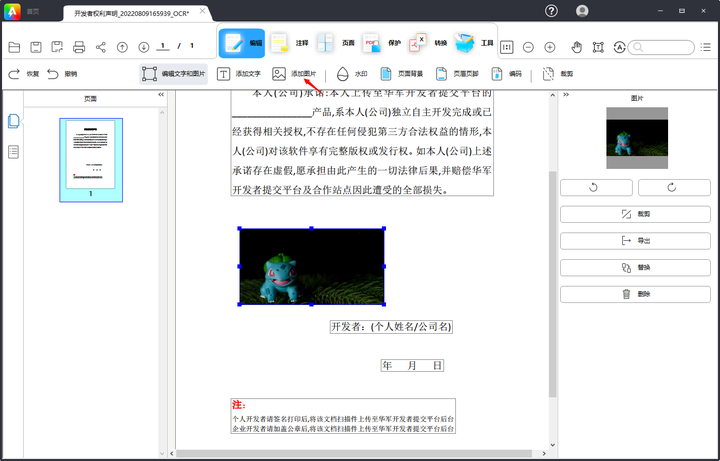720x461 pixels.
Task: Switch to the 工具 (Tools) ribbon tab
Action: [x=474, y=43]
